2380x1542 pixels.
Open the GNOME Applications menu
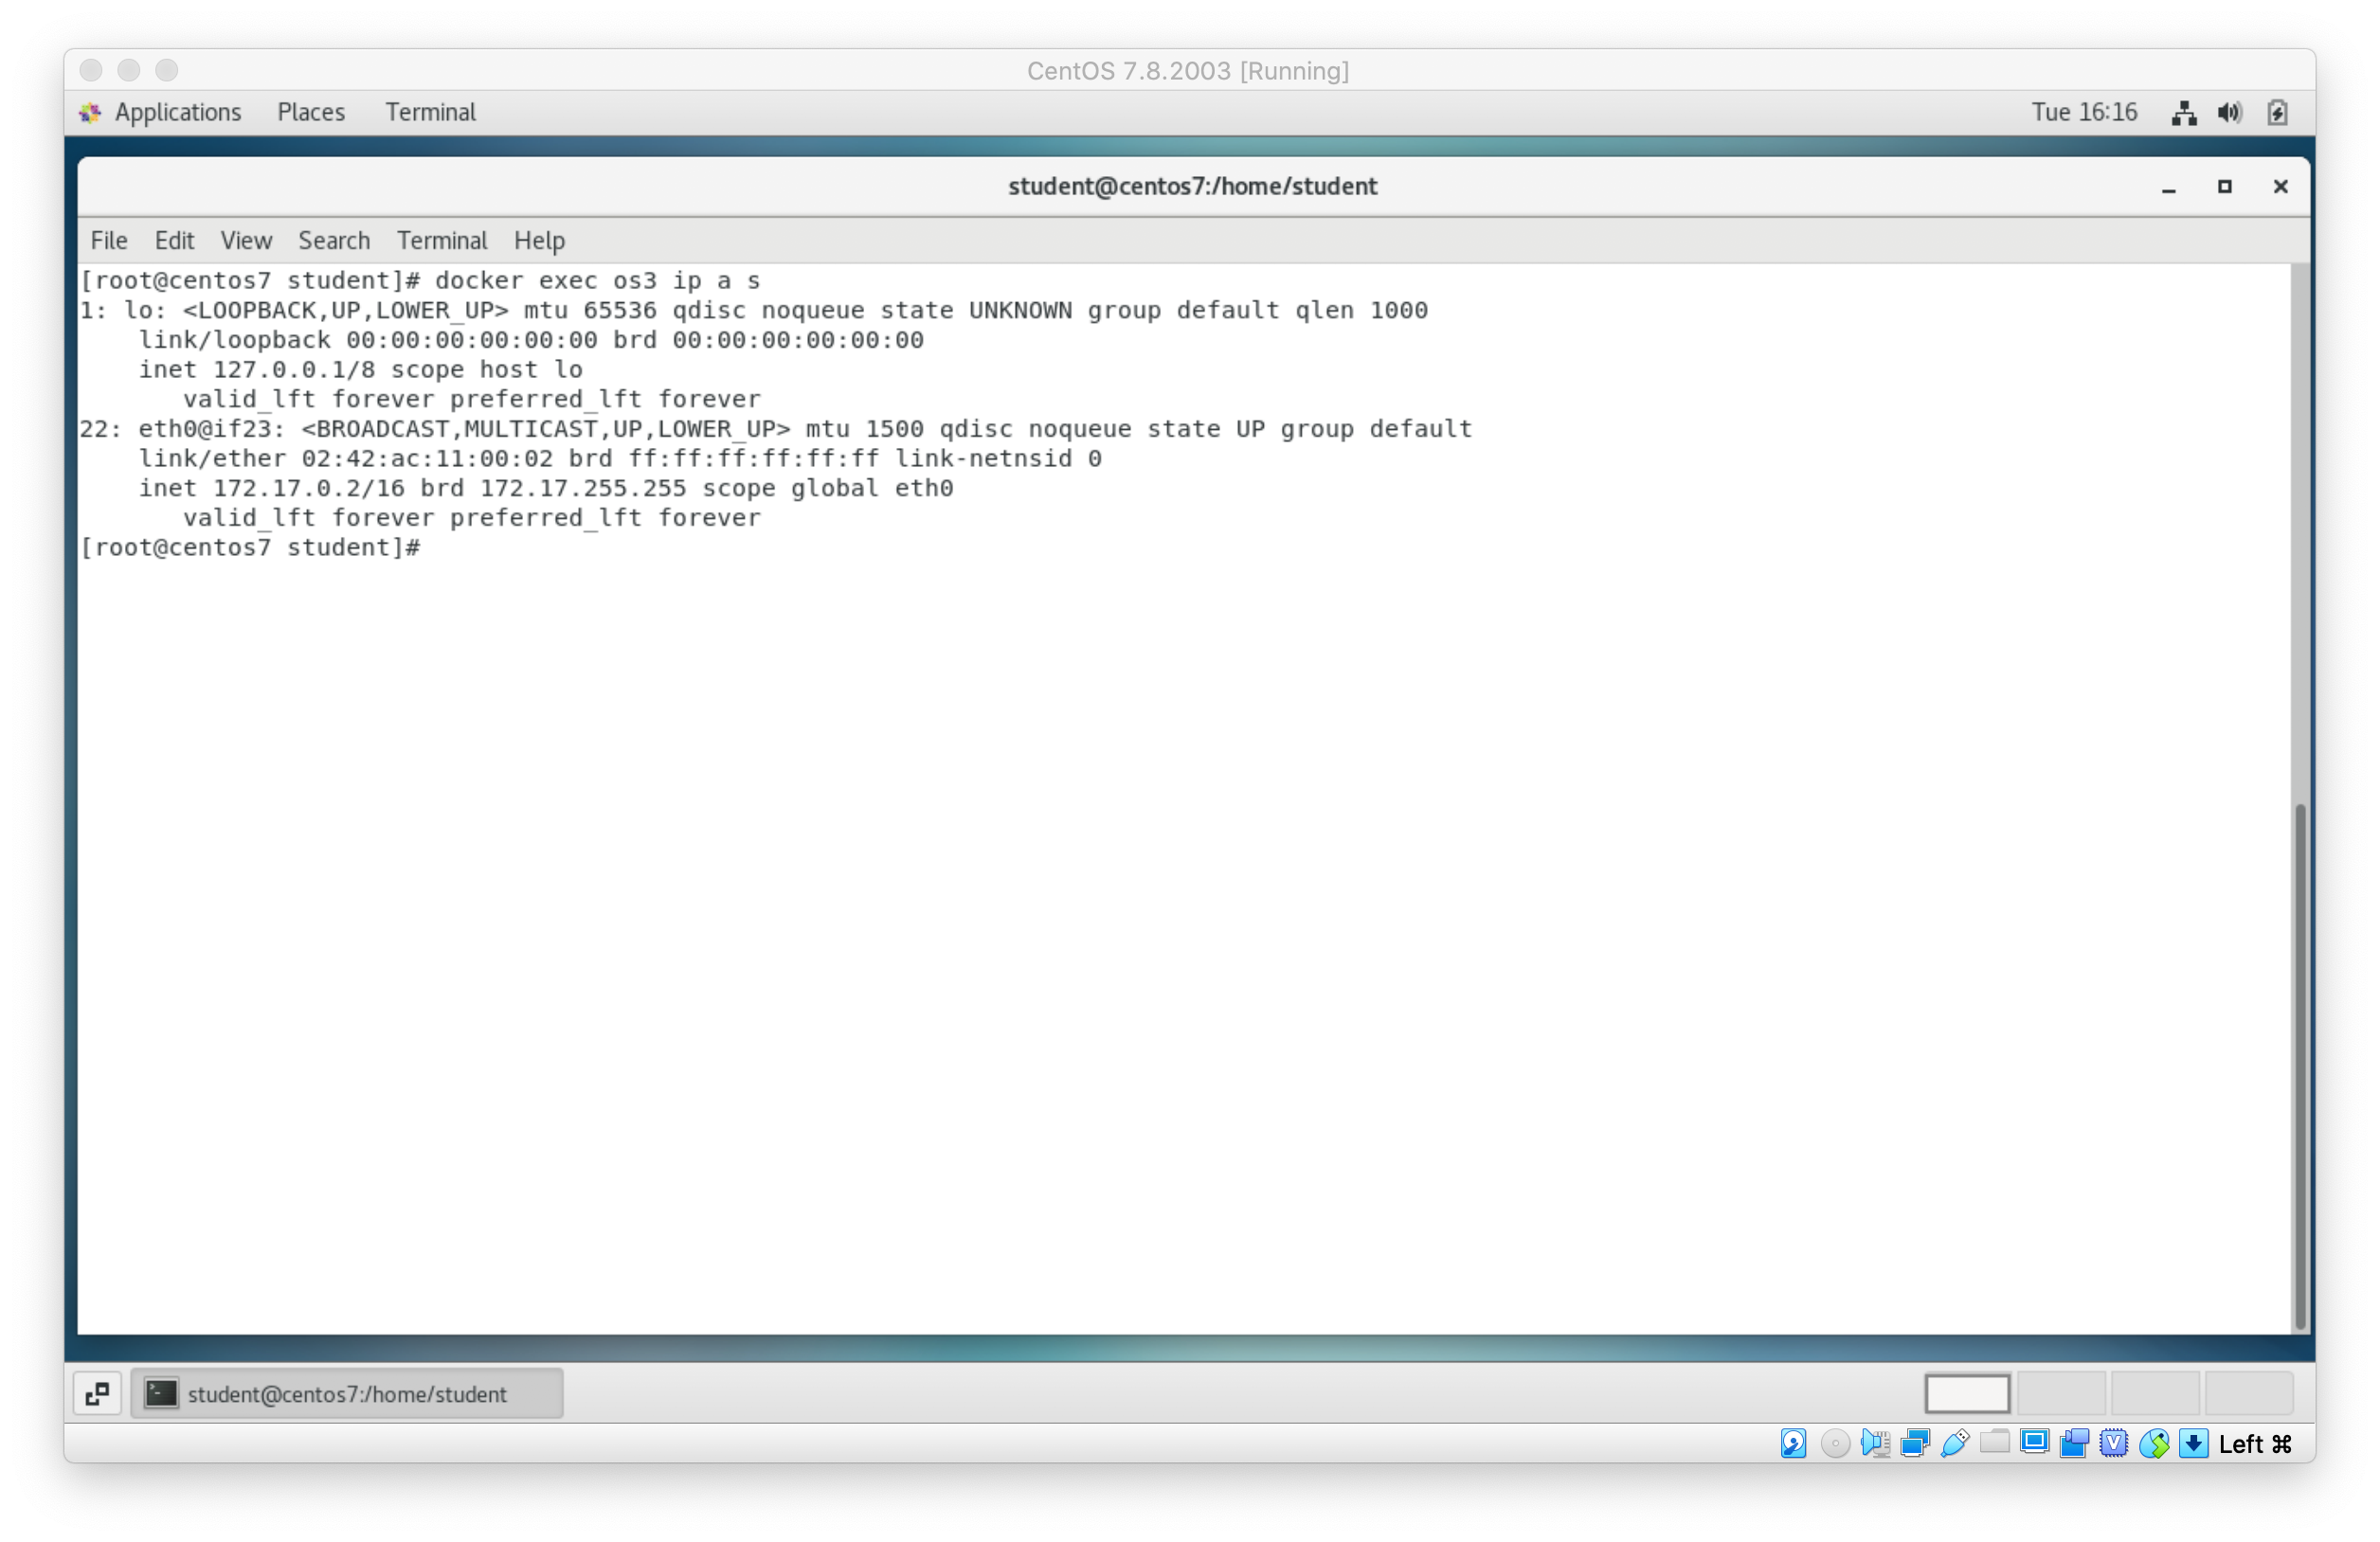coord(177,112)
